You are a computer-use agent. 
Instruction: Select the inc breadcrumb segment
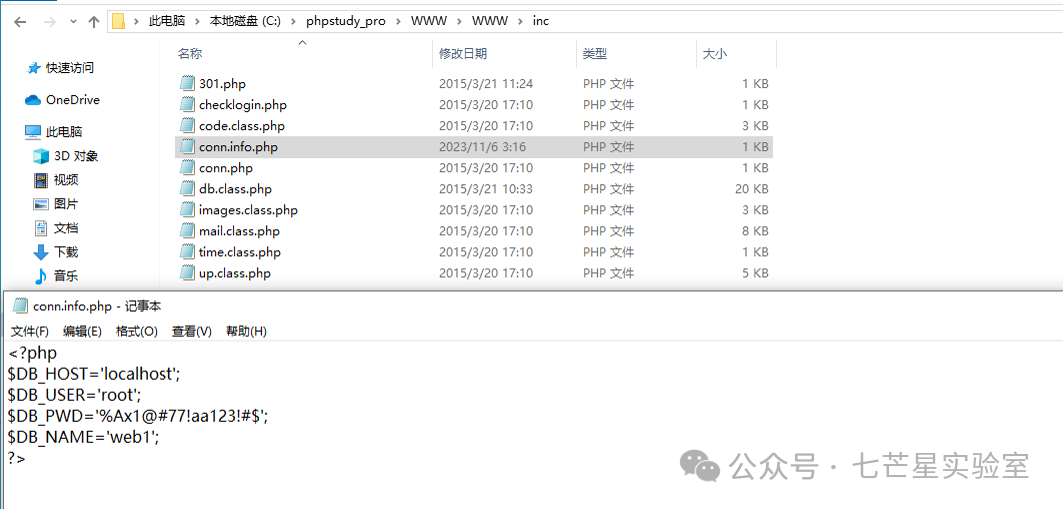point(540,21)
